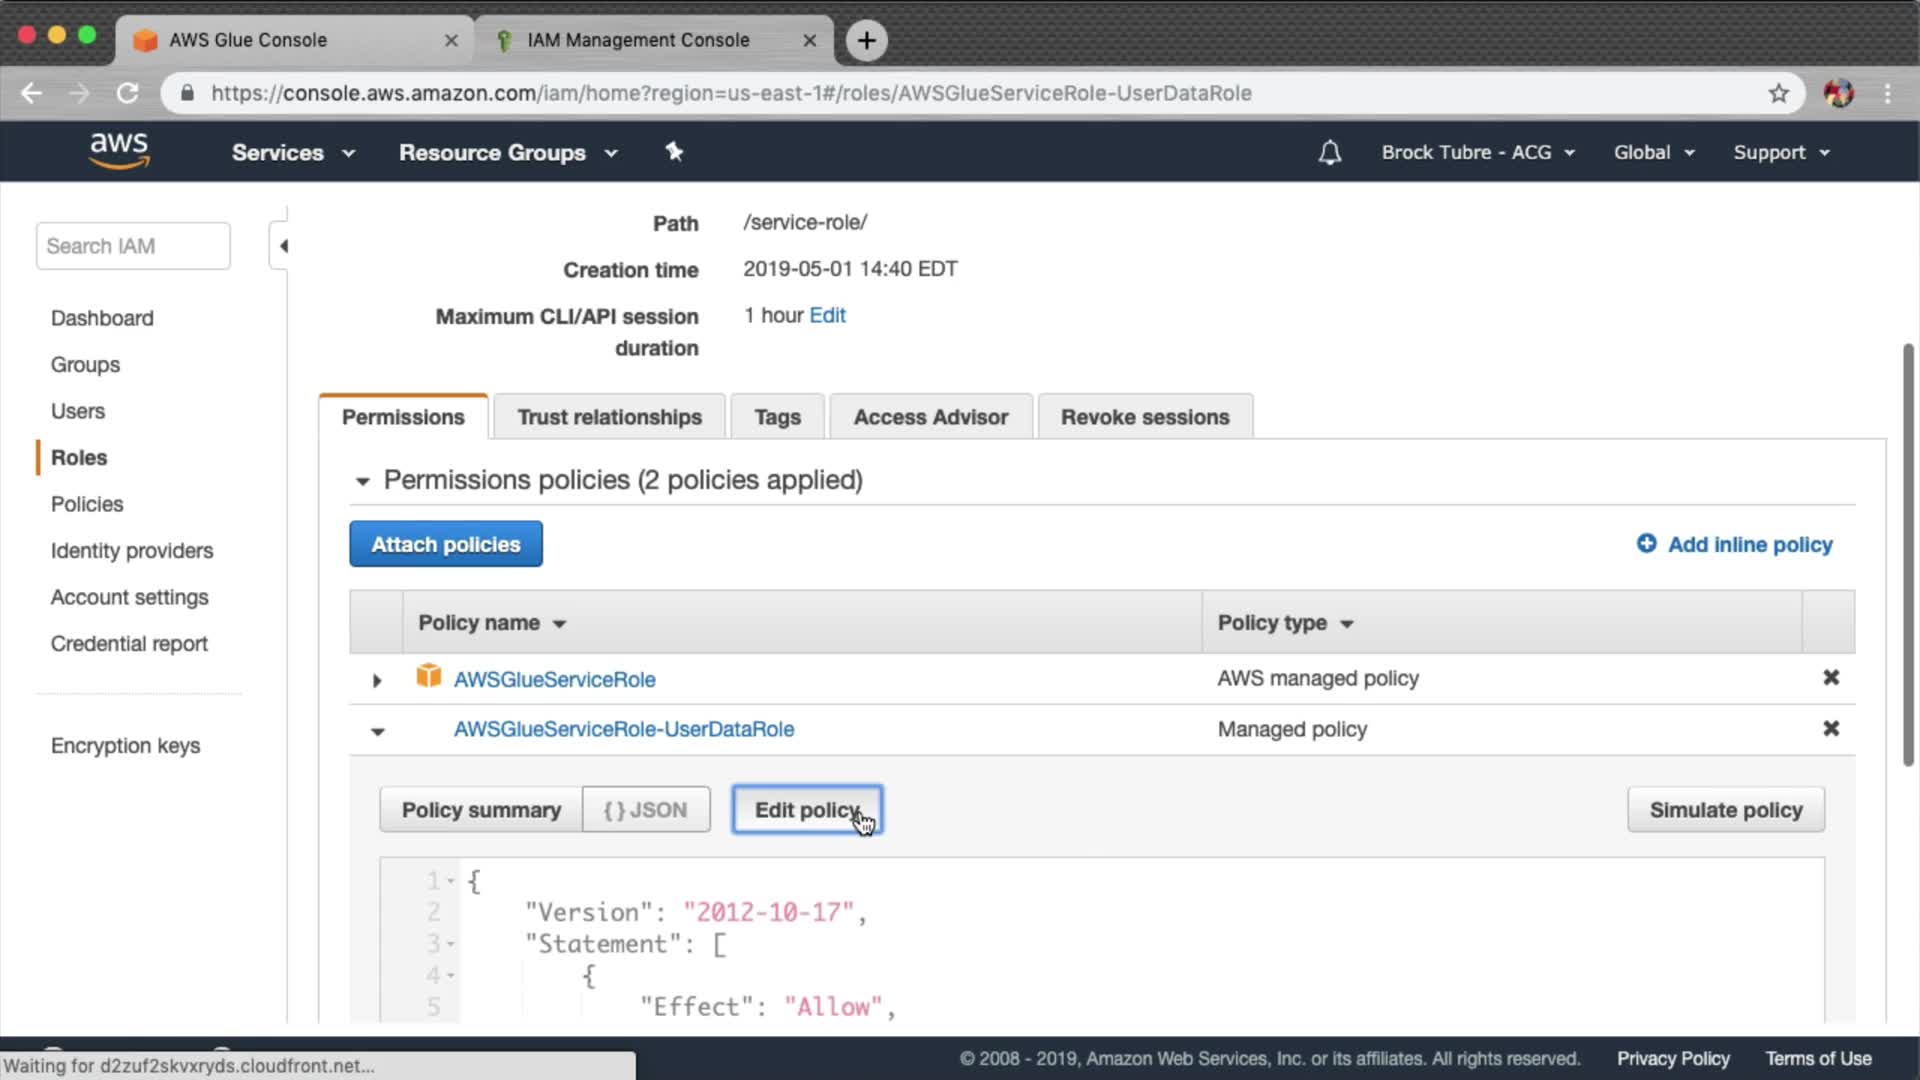Screen dimensions: 1920x1080
Task: Switch to the Access Advisor tab
Action: coord(930,417)
